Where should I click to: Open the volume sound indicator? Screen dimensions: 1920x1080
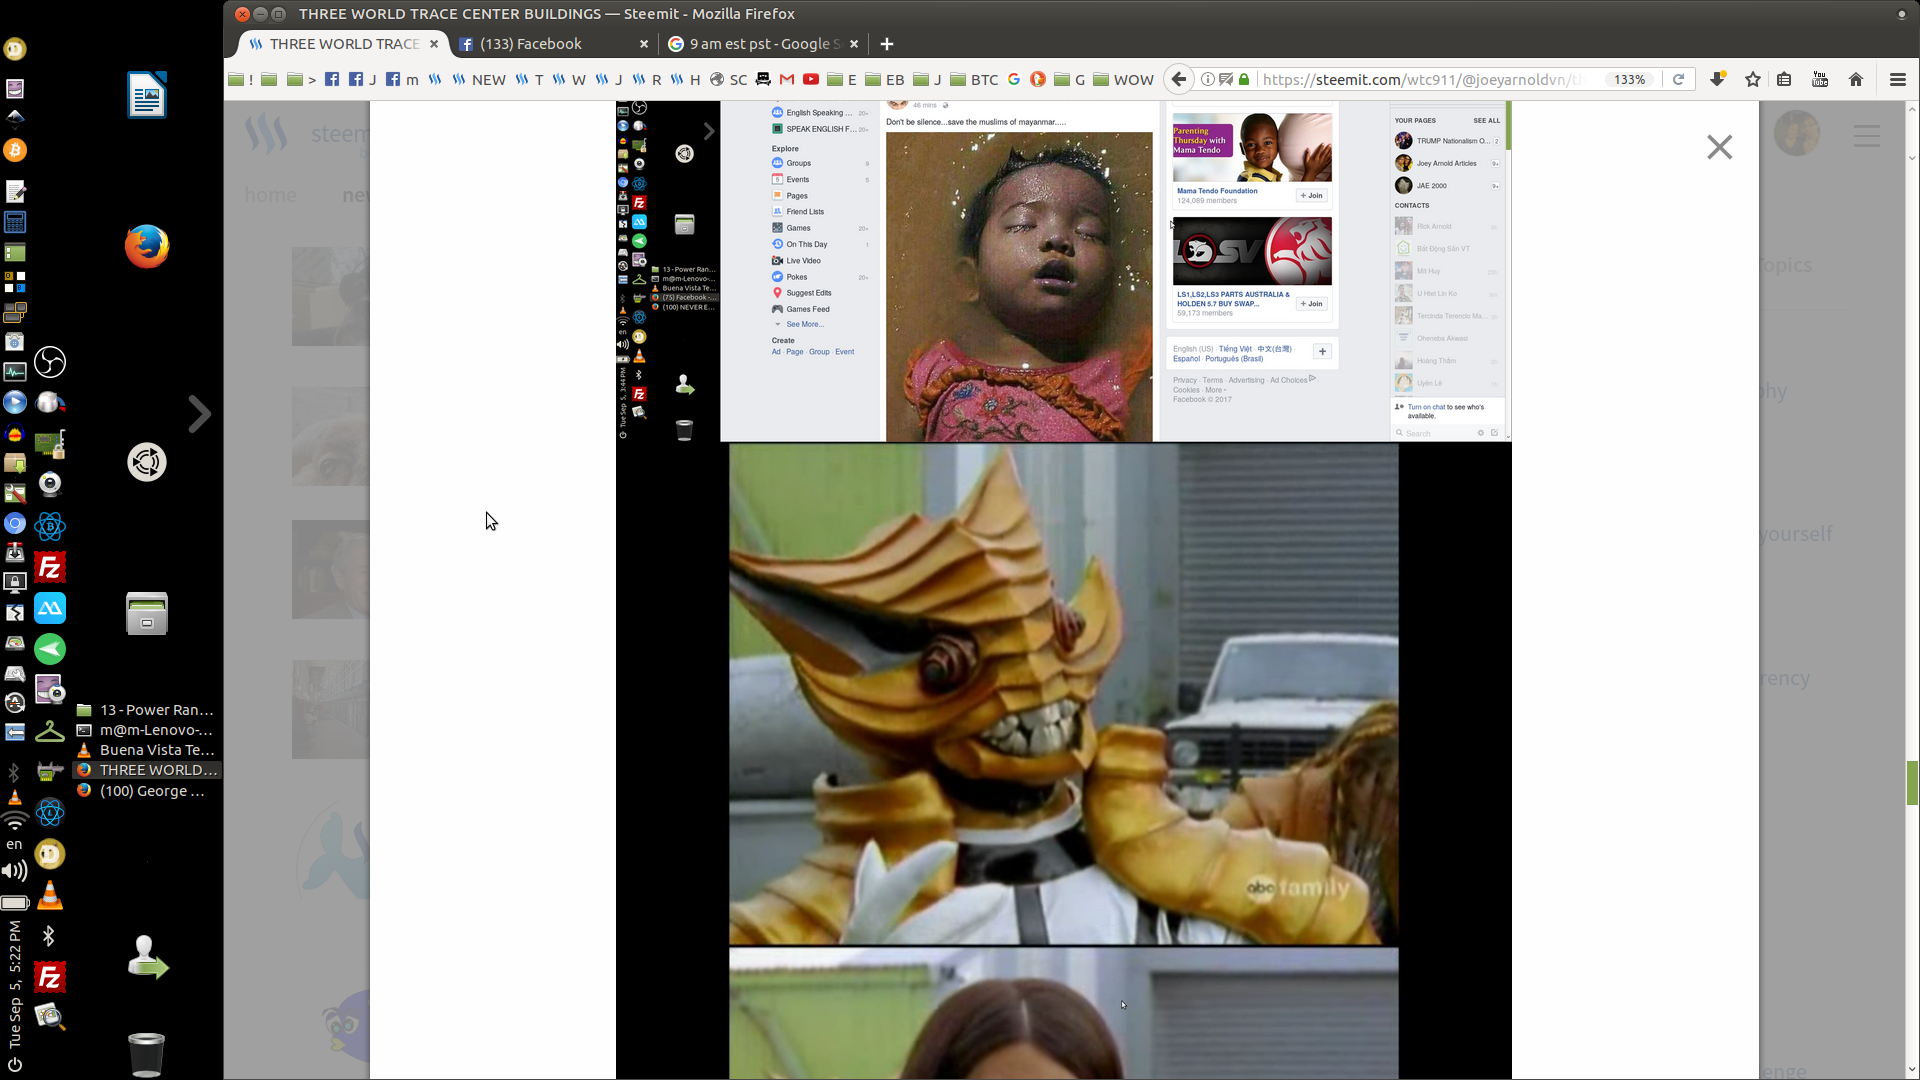point(15,870)
